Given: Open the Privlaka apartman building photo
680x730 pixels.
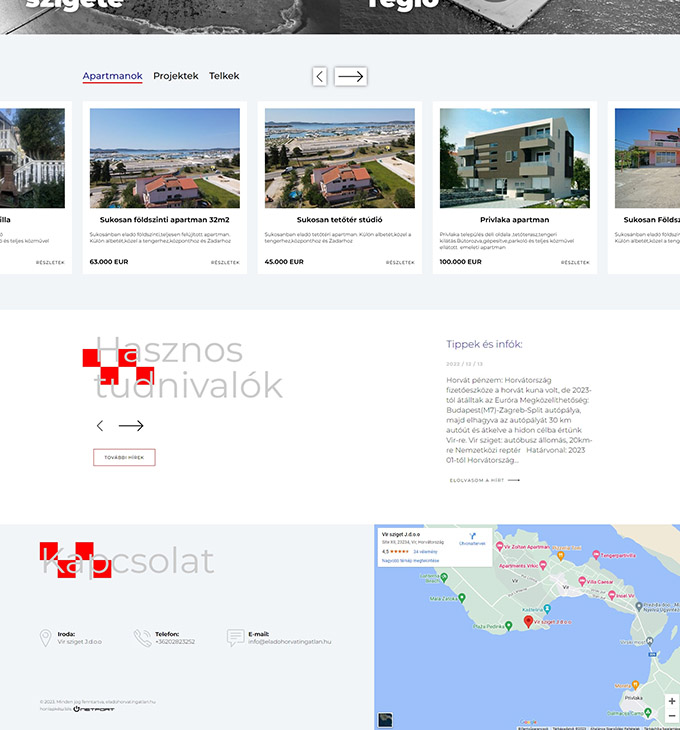Looking at the screenshot, I should (515, 158).
